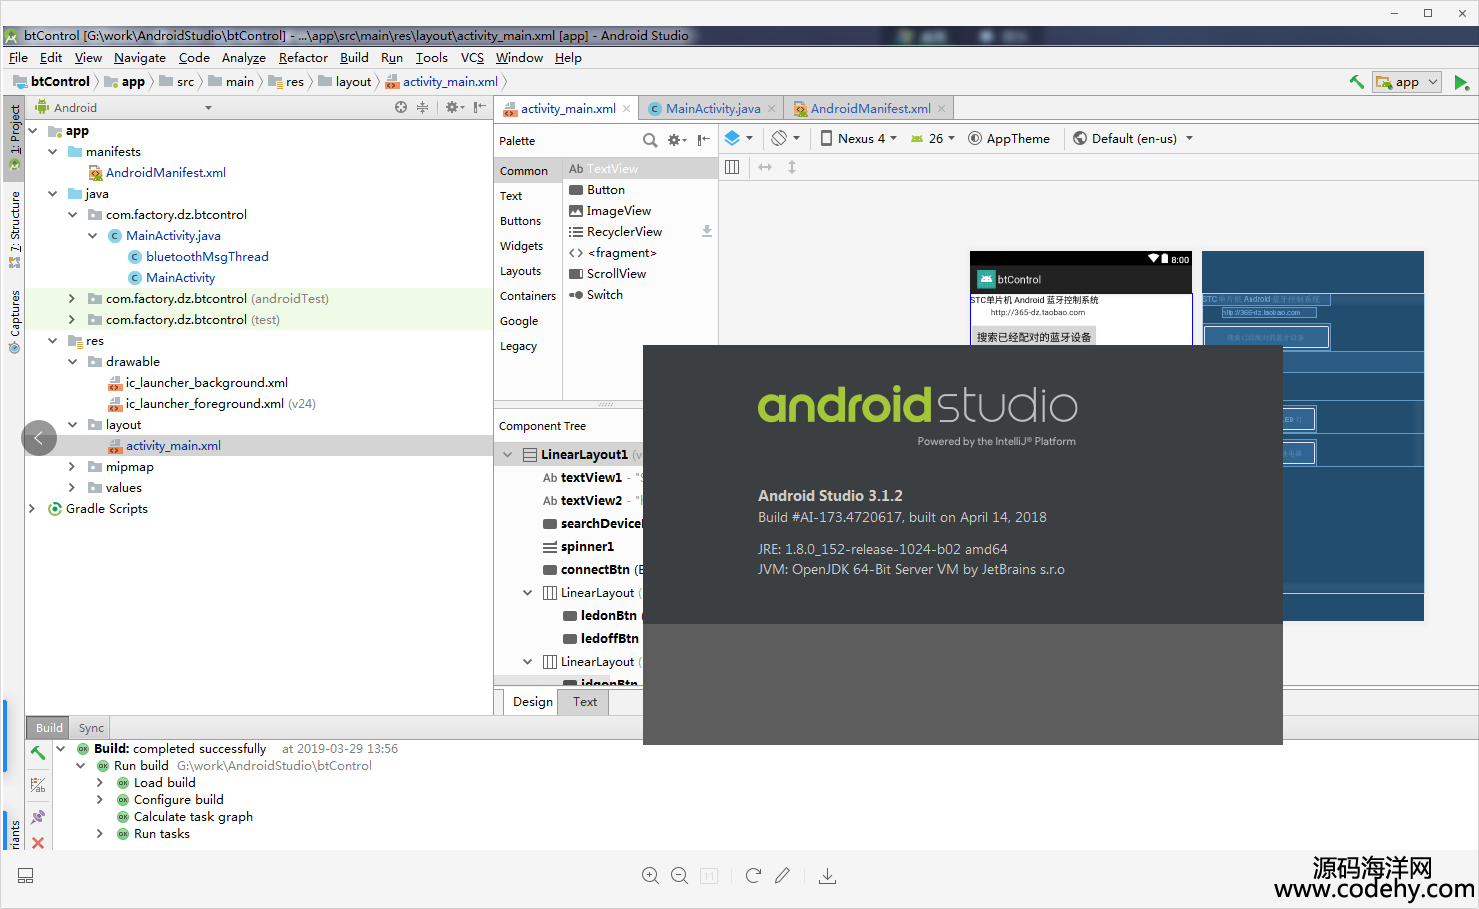Expand the mipmap folder

point(72,467)
